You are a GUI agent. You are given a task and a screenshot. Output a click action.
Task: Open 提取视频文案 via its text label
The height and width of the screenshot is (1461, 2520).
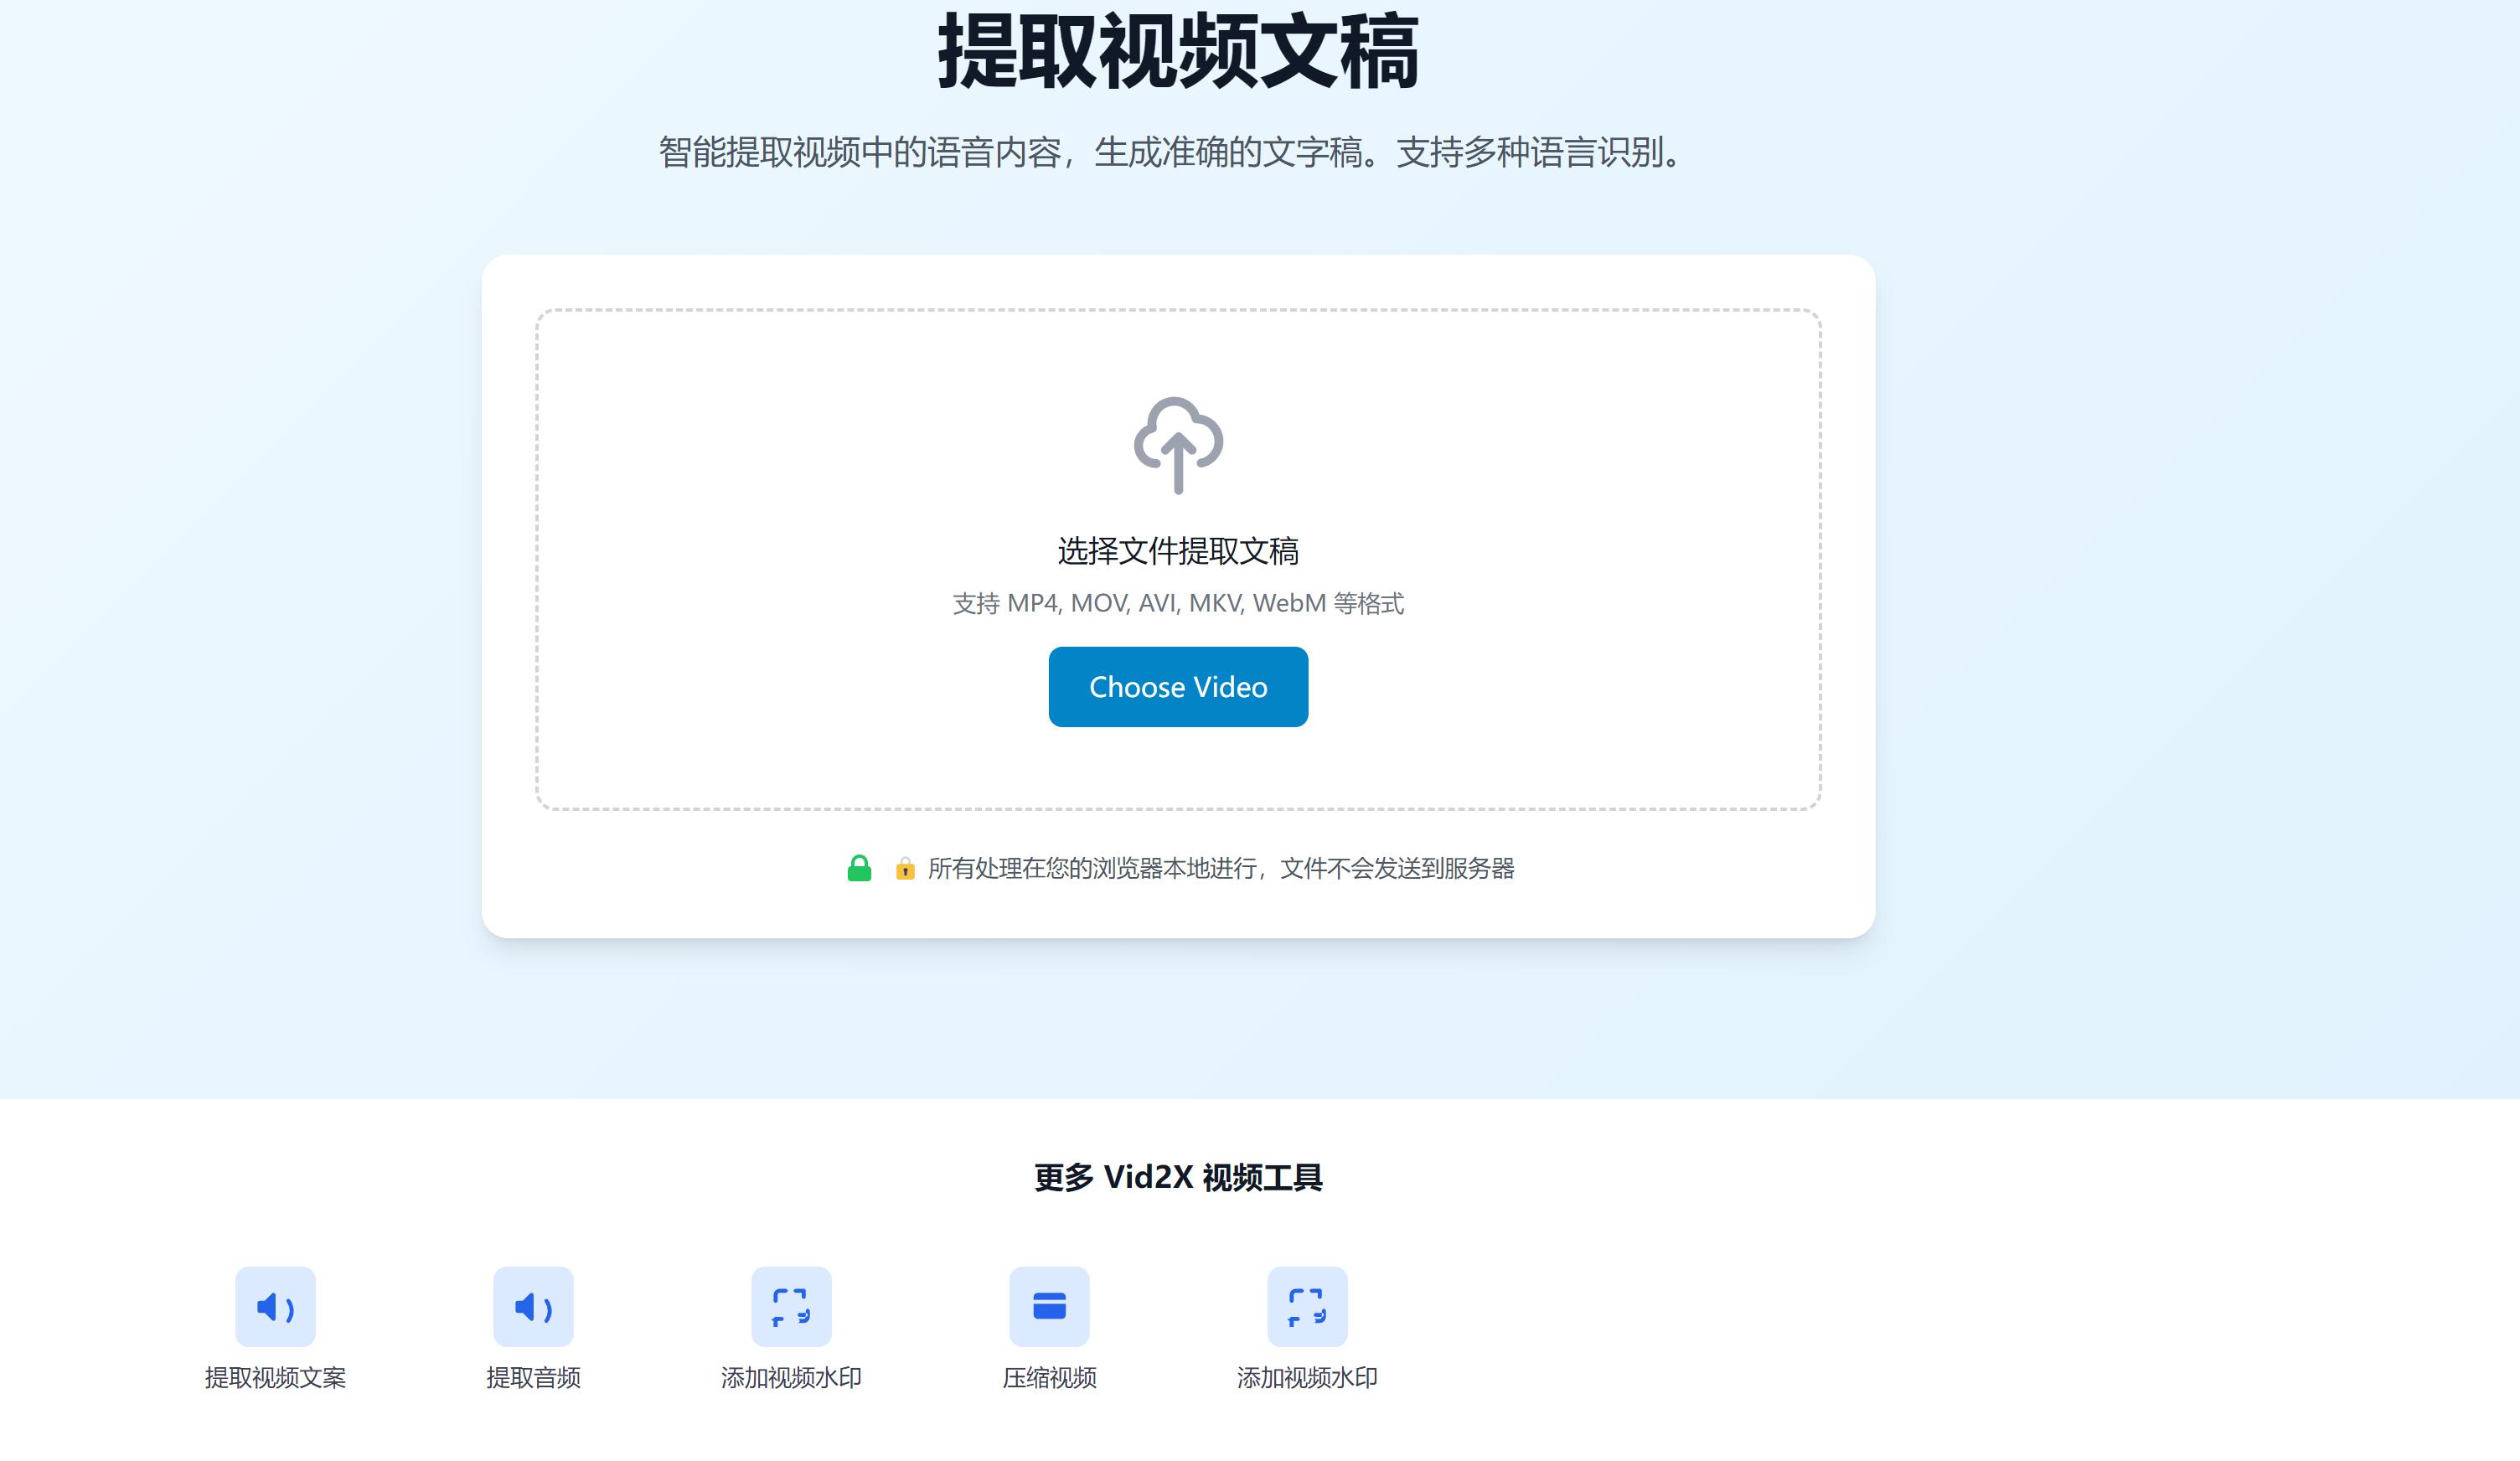coord(275,1378)
